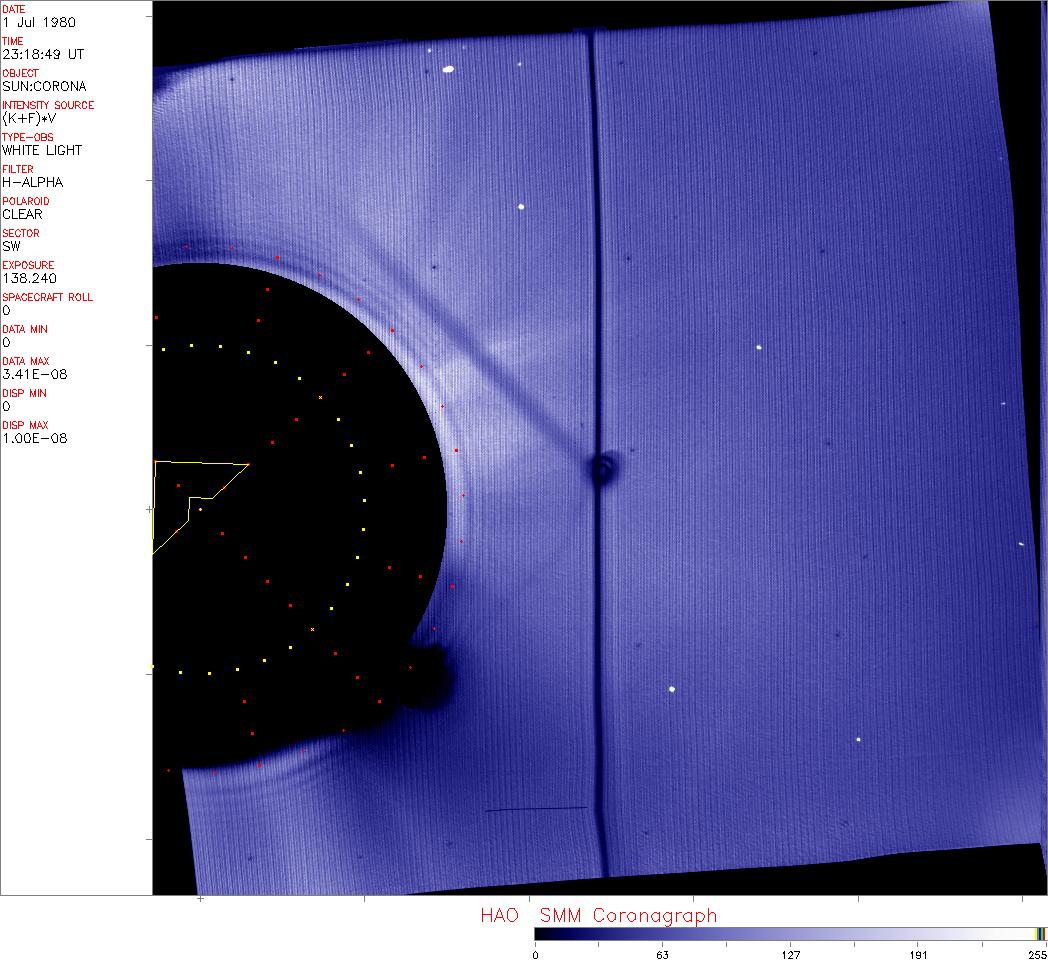
Task: Select the yellow x marker inside the black disk
Action: click(x=320, y=398)
